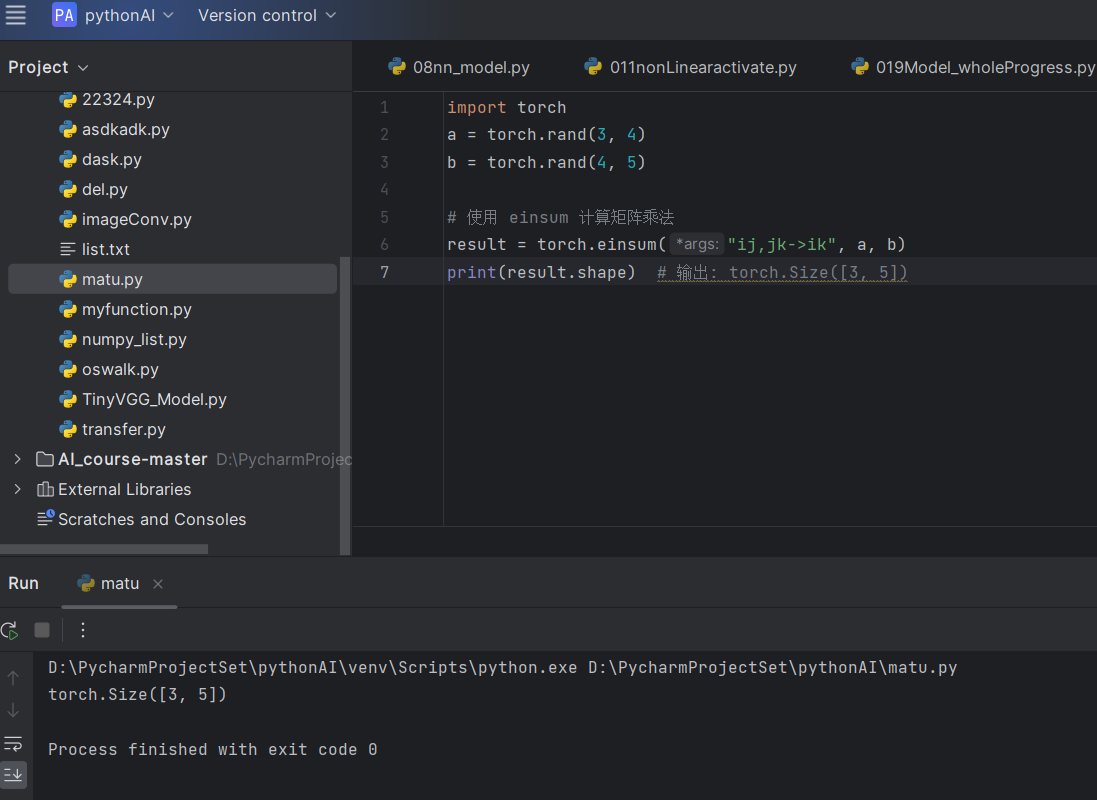
Task: Click the Up the Stack Trace arrow
Action: [x=13, y=678]
